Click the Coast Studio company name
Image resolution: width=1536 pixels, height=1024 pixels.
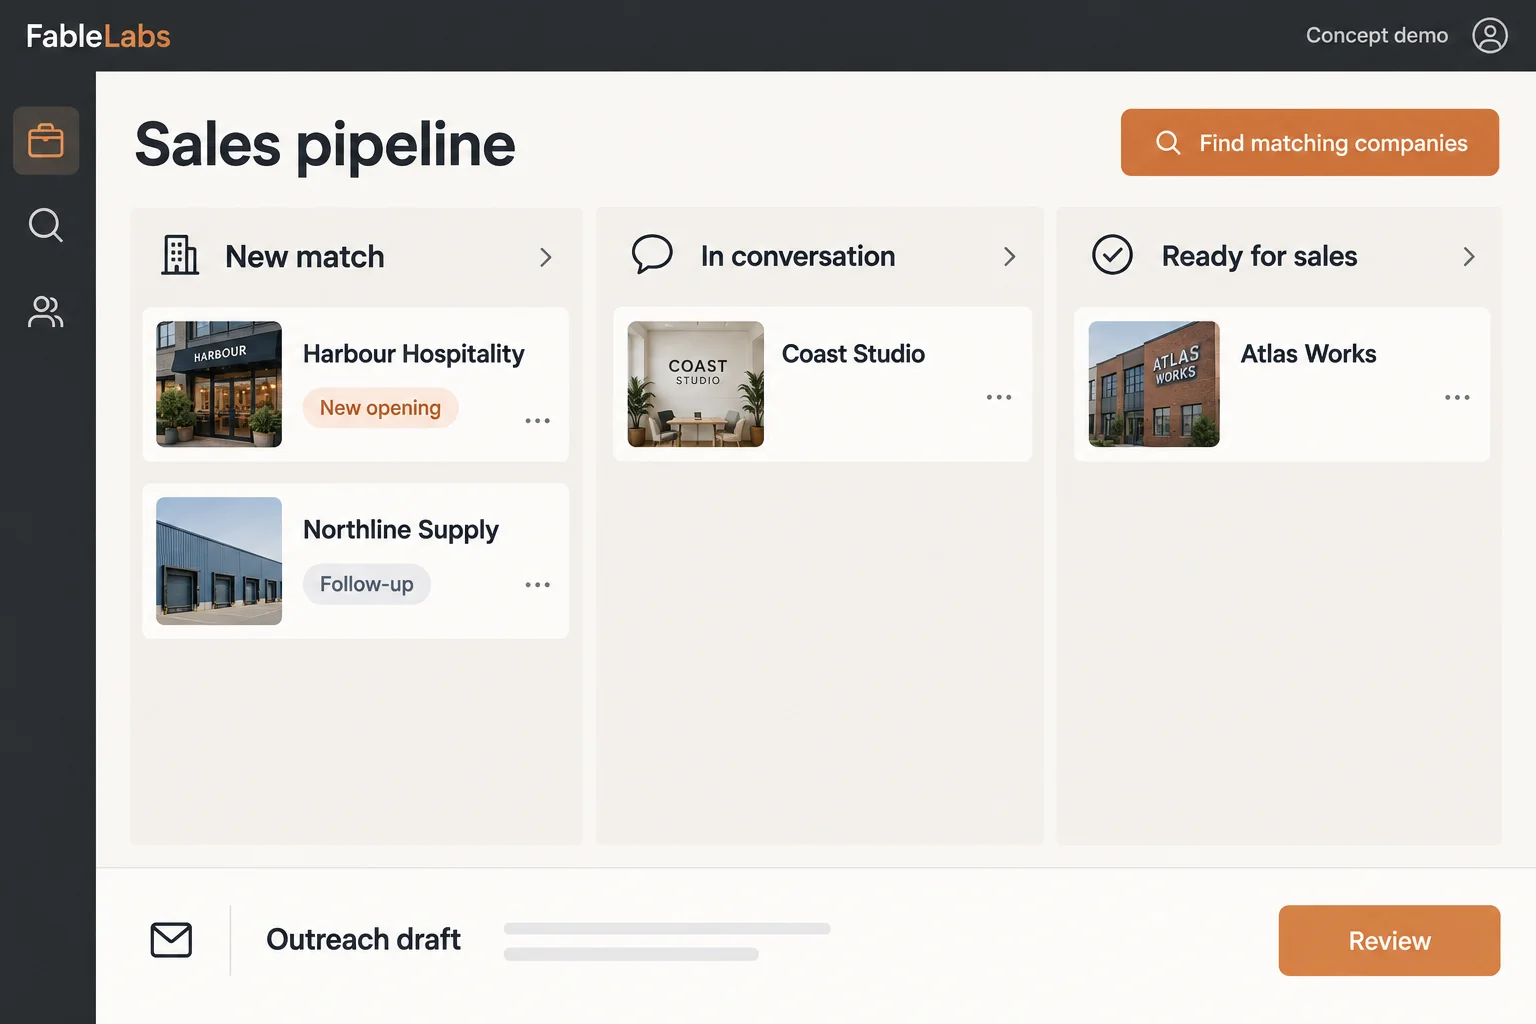(x=853, y=354)
